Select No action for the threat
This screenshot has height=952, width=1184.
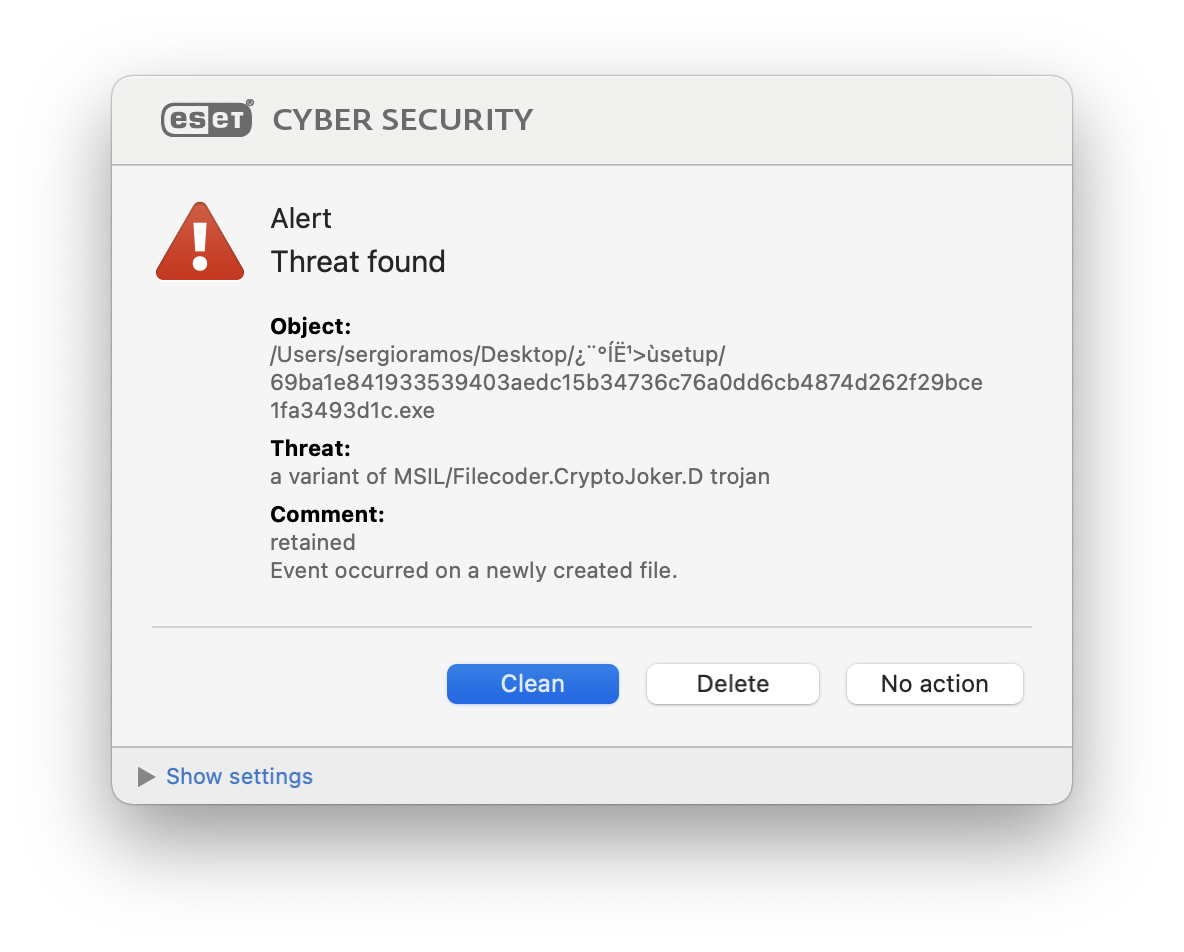click(935, 684)
